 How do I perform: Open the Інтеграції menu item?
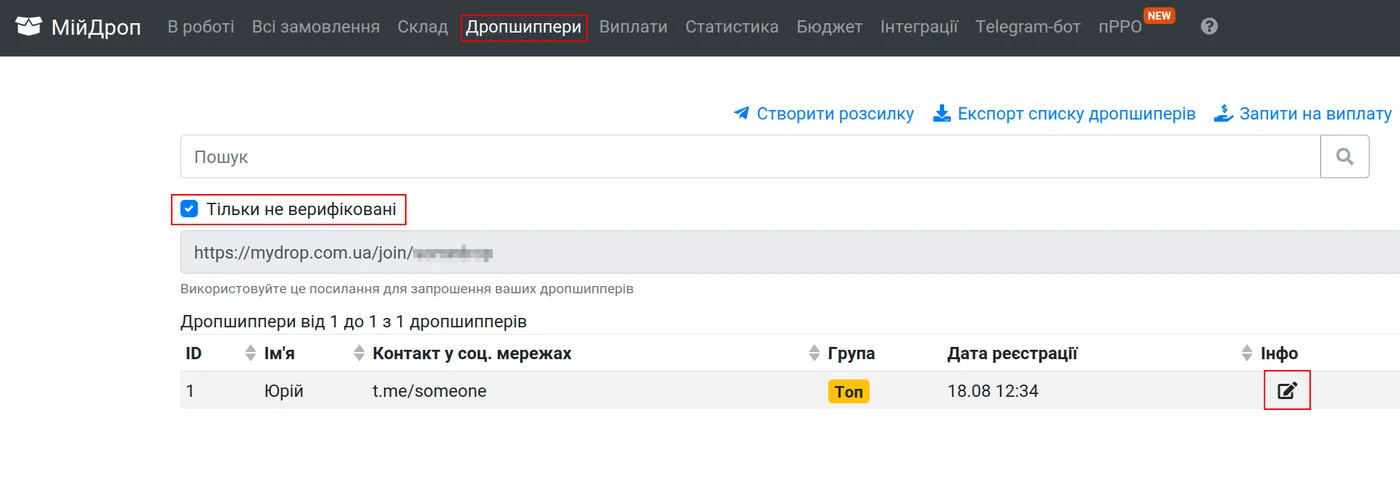tap(919, 27)
